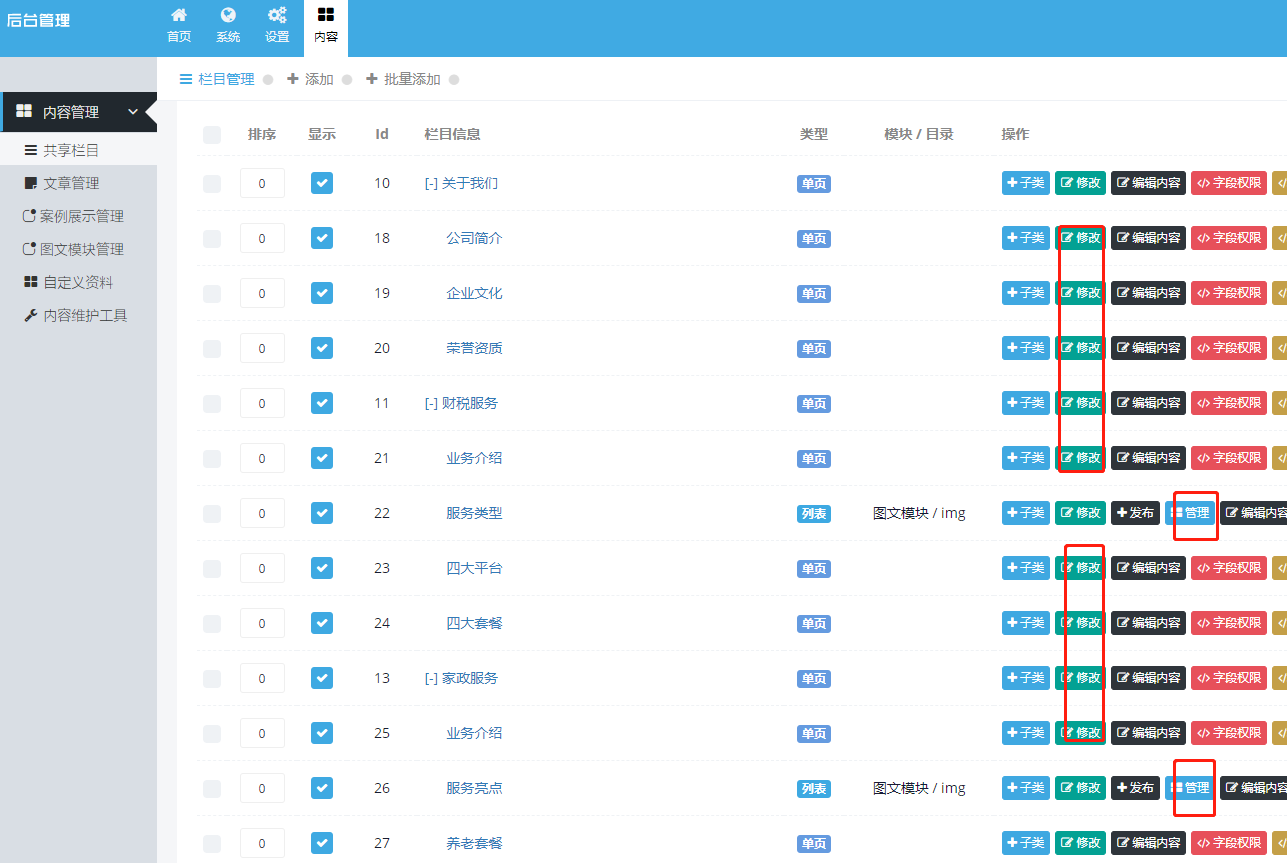
Task: Click 修改 for the 养老套餐 row
Action: tap(1080, 843)
